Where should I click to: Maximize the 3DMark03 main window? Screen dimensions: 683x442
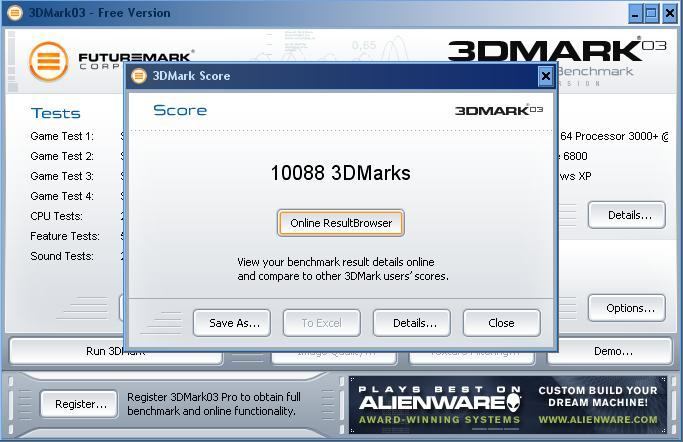tap(652, 13)
